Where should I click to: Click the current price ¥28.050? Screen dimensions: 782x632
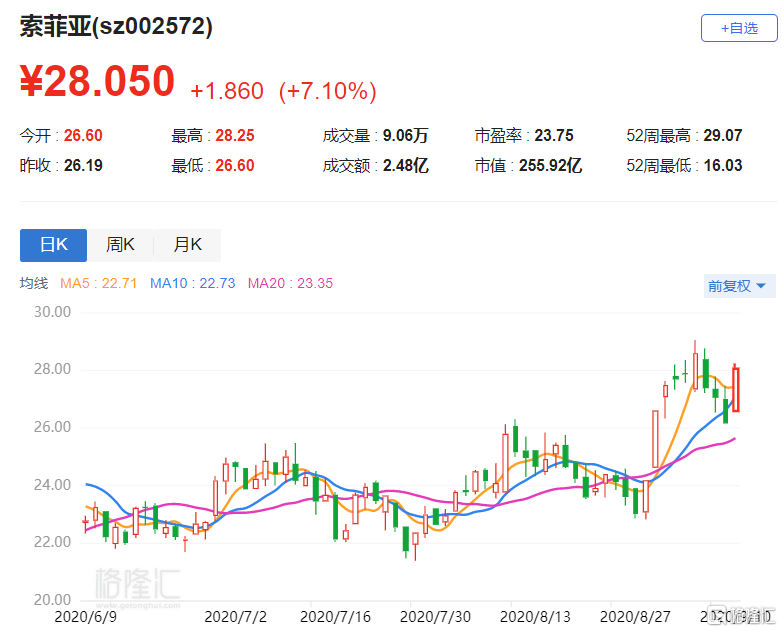pyautogui.click(x=97, y=81)
